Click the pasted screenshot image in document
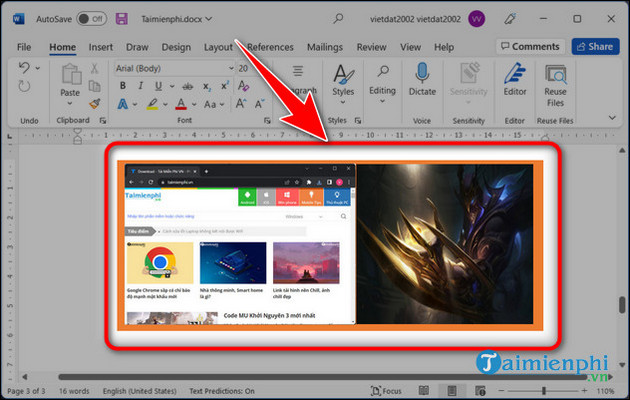Screen dimensions: 630x400 pos(330,245)
